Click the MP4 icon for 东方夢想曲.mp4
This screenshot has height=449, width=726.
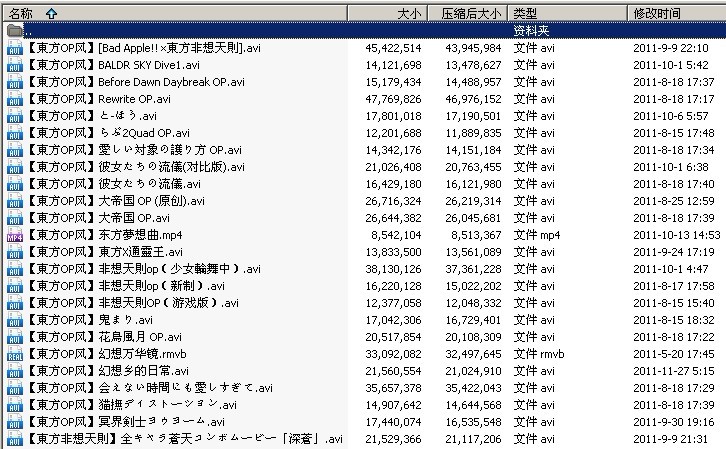pyautogui.click(x=14, y=235)
